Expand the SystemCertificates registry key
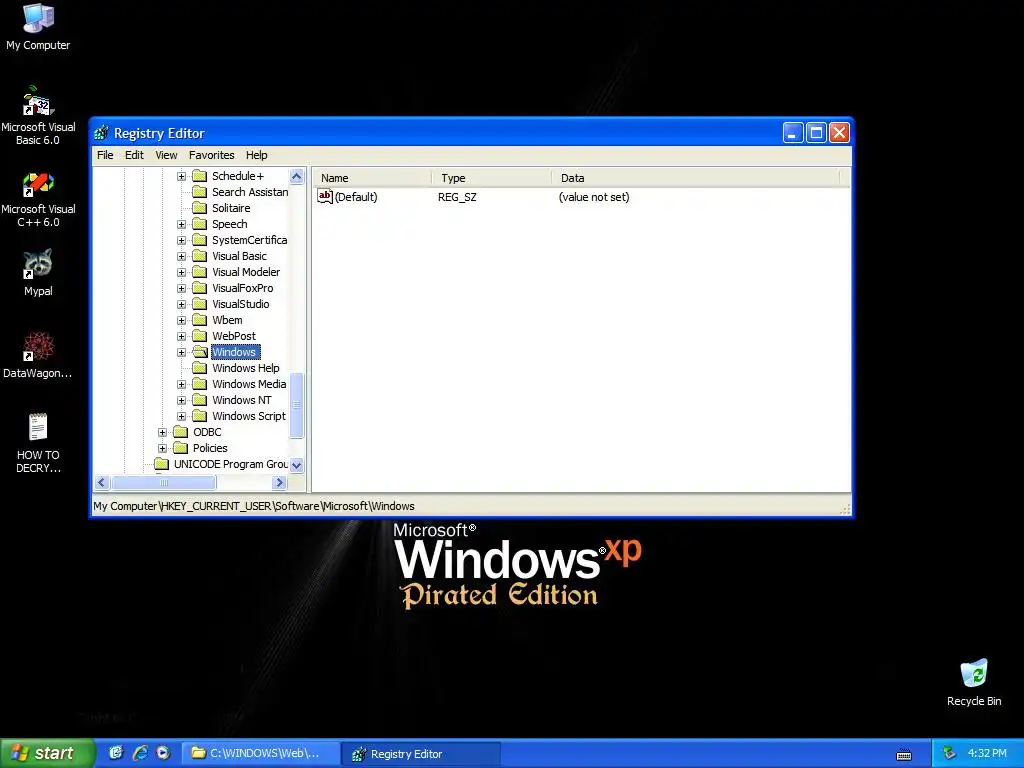The image size is (1024, 768). [182, 240]
